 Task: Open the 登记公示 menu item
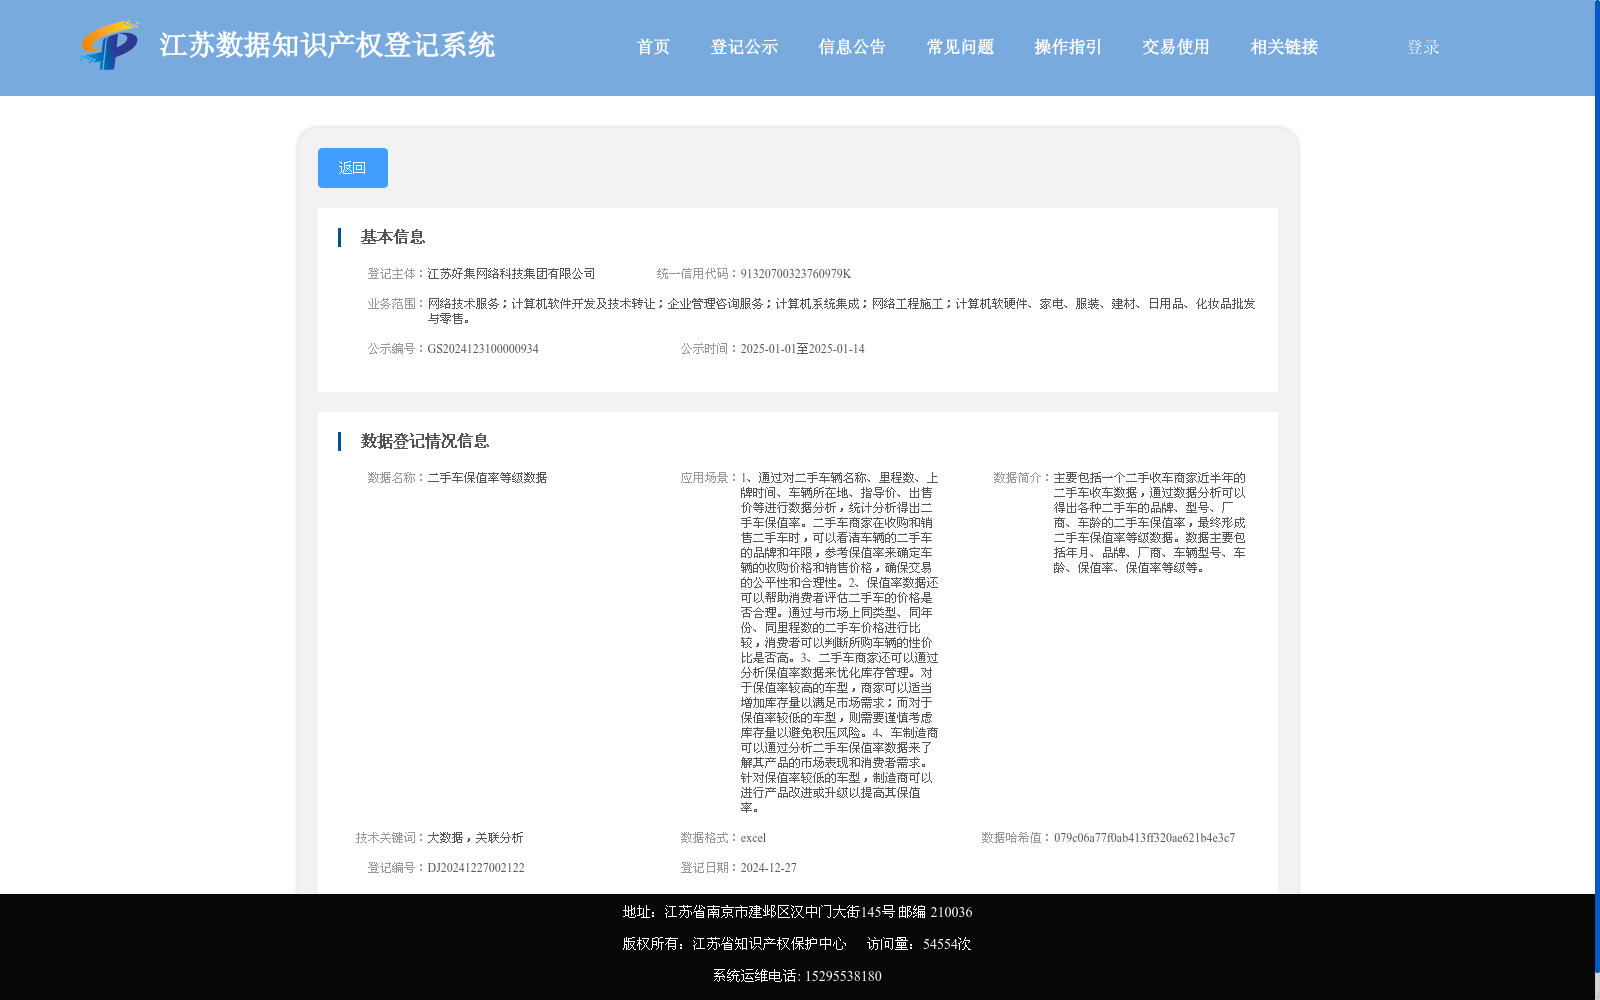[x=744, y=47]
